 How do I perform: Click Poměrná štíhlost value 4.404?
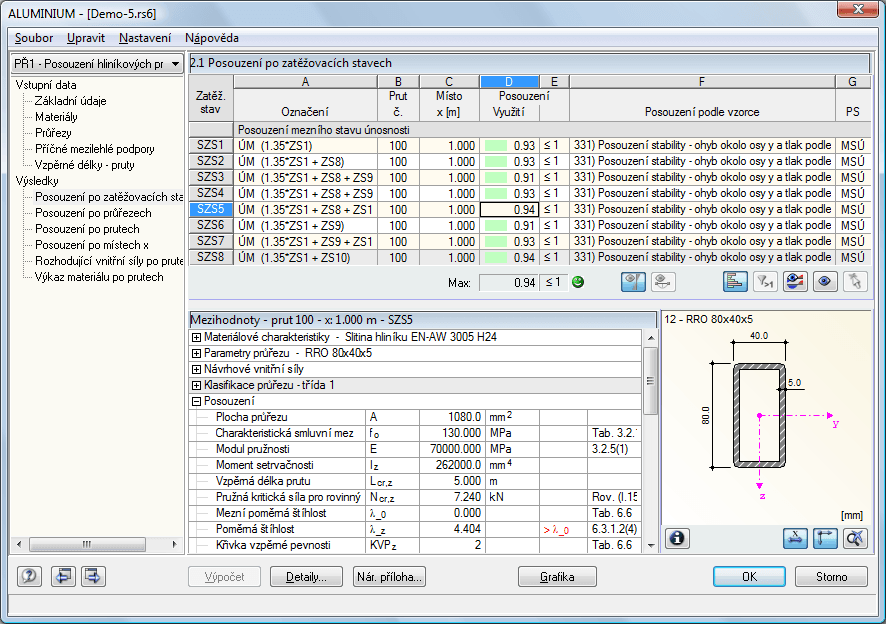(453, 530)
